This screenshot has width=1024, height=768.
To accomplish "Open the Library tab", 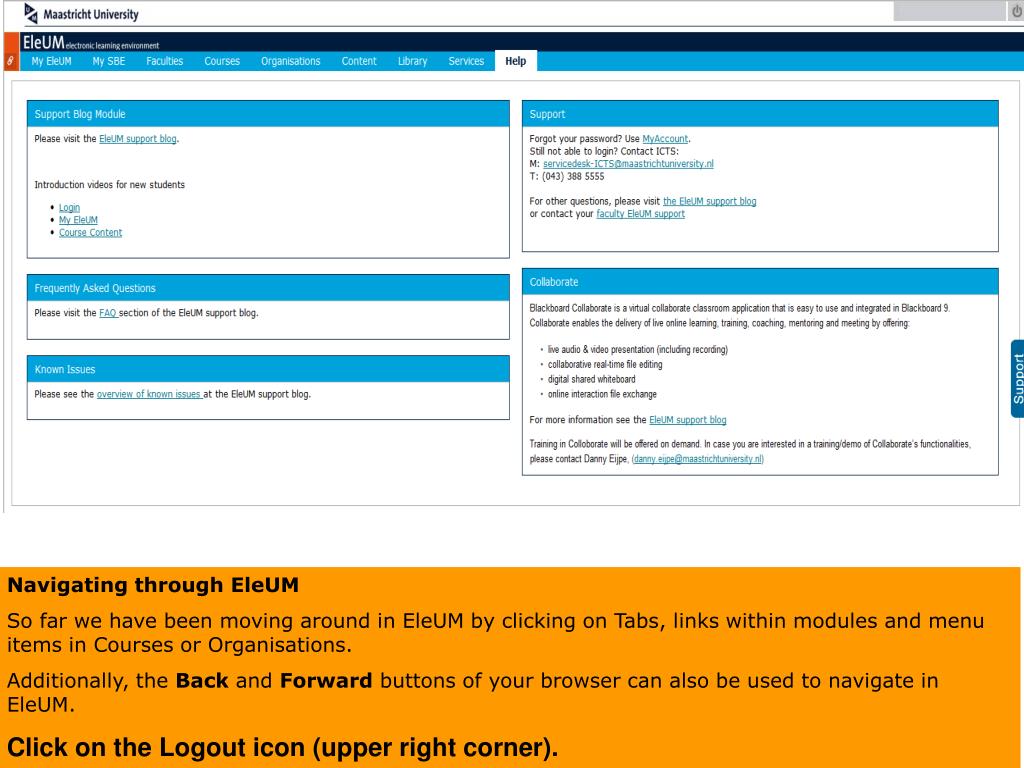I will pos(413,61).
